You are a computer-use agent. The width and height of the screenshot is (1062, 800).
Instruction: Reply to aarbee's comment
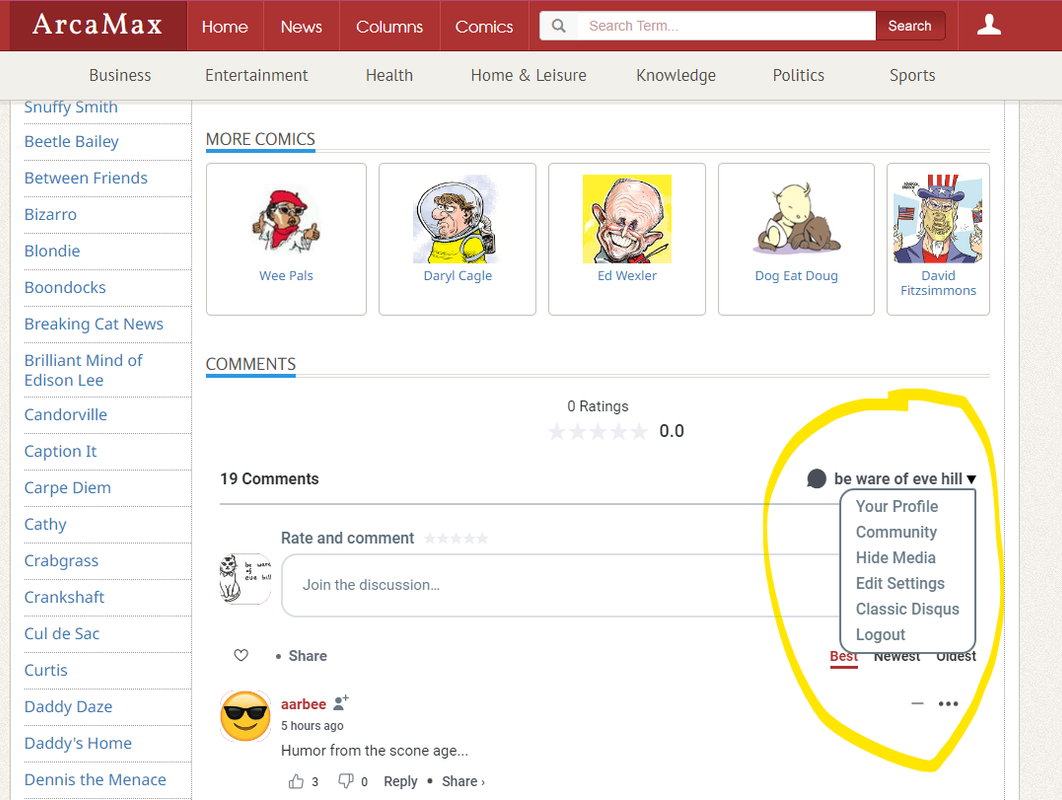click(400, 781)
